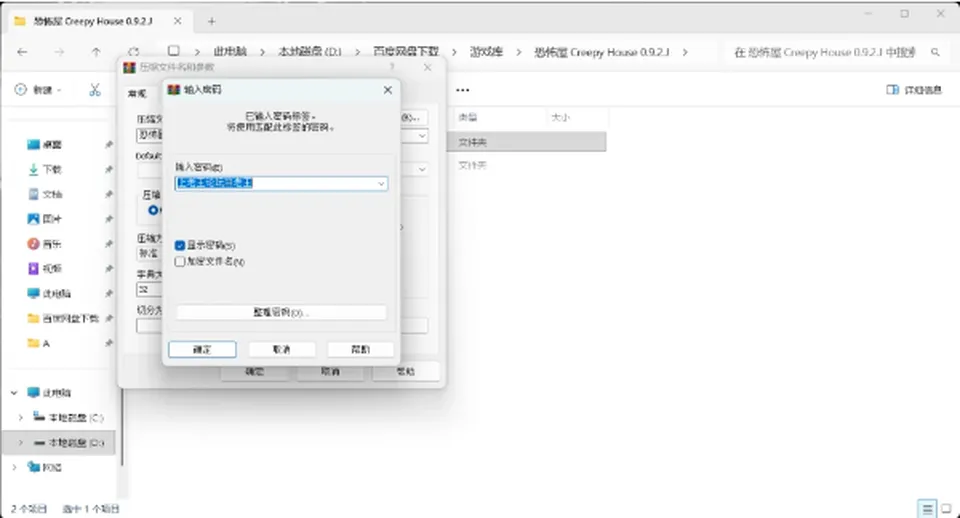
Task: Open the archive name dropdown in archive dialog
Action: (x=422, y=135)
